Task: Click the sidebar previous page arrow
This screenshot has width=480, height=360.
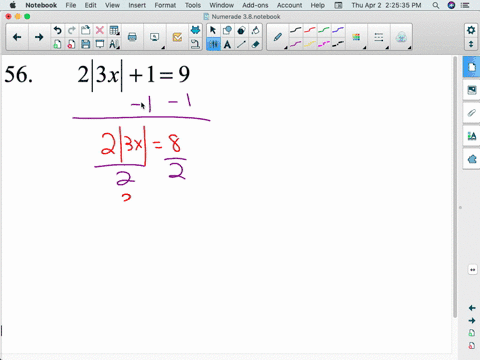Action: 472,308
